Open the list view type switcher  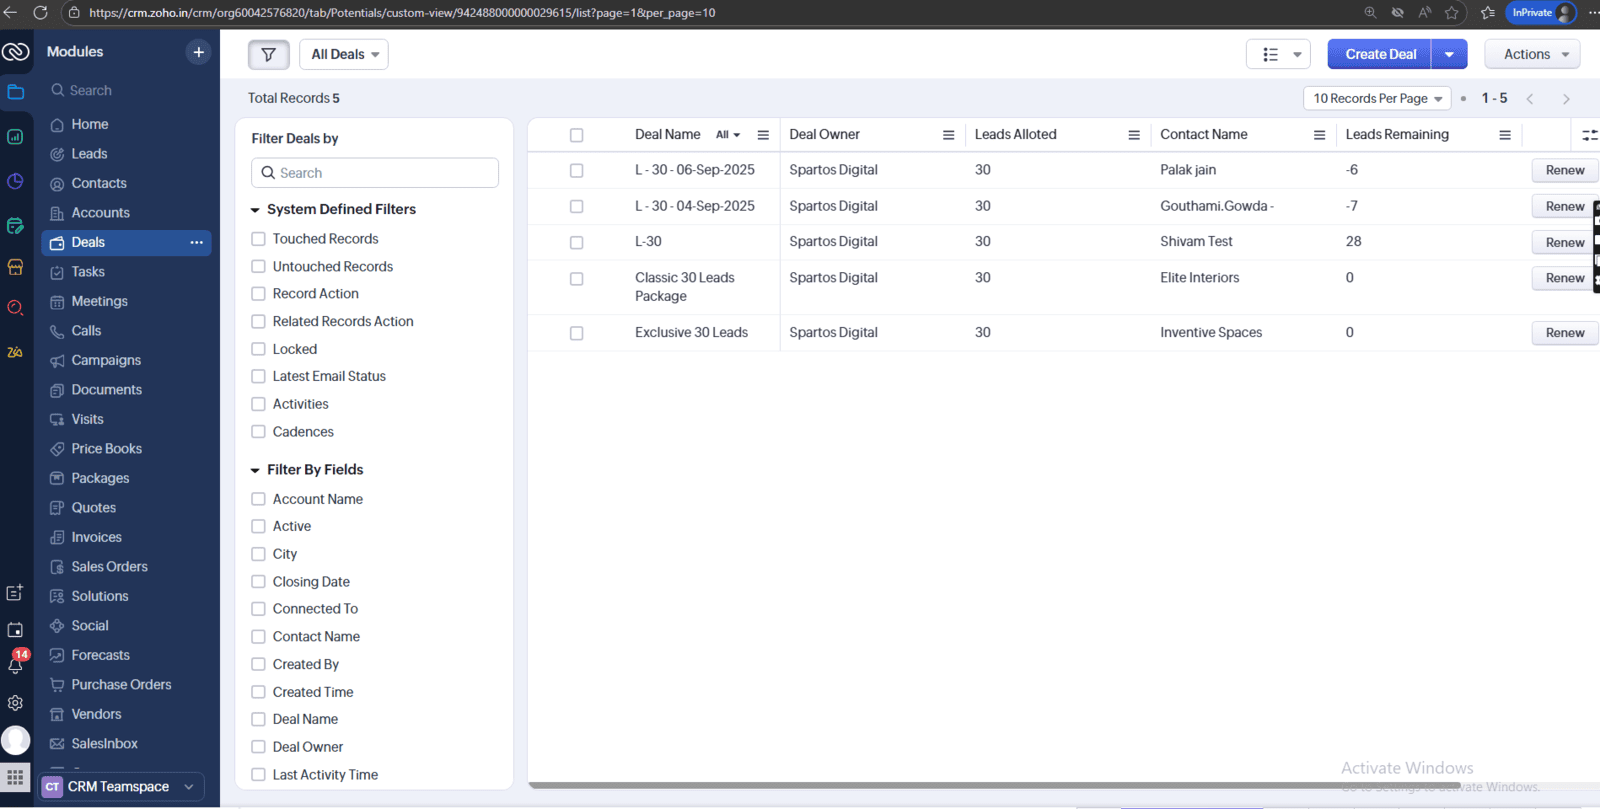coord(1278,55)
